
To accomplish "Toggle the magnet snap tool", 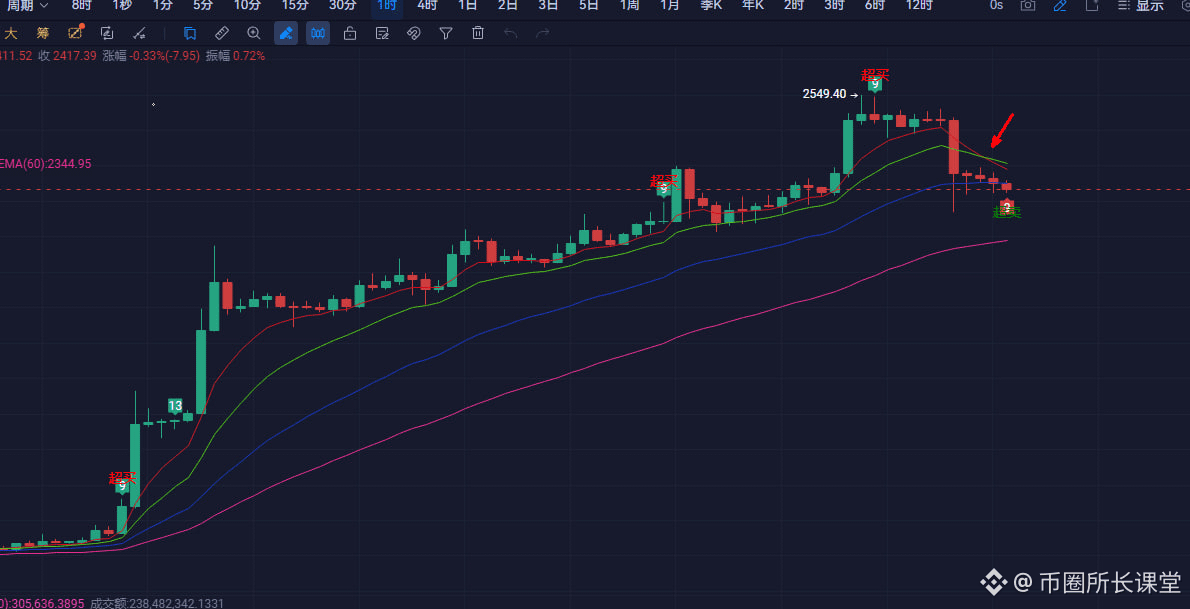I will pos(414,33).
